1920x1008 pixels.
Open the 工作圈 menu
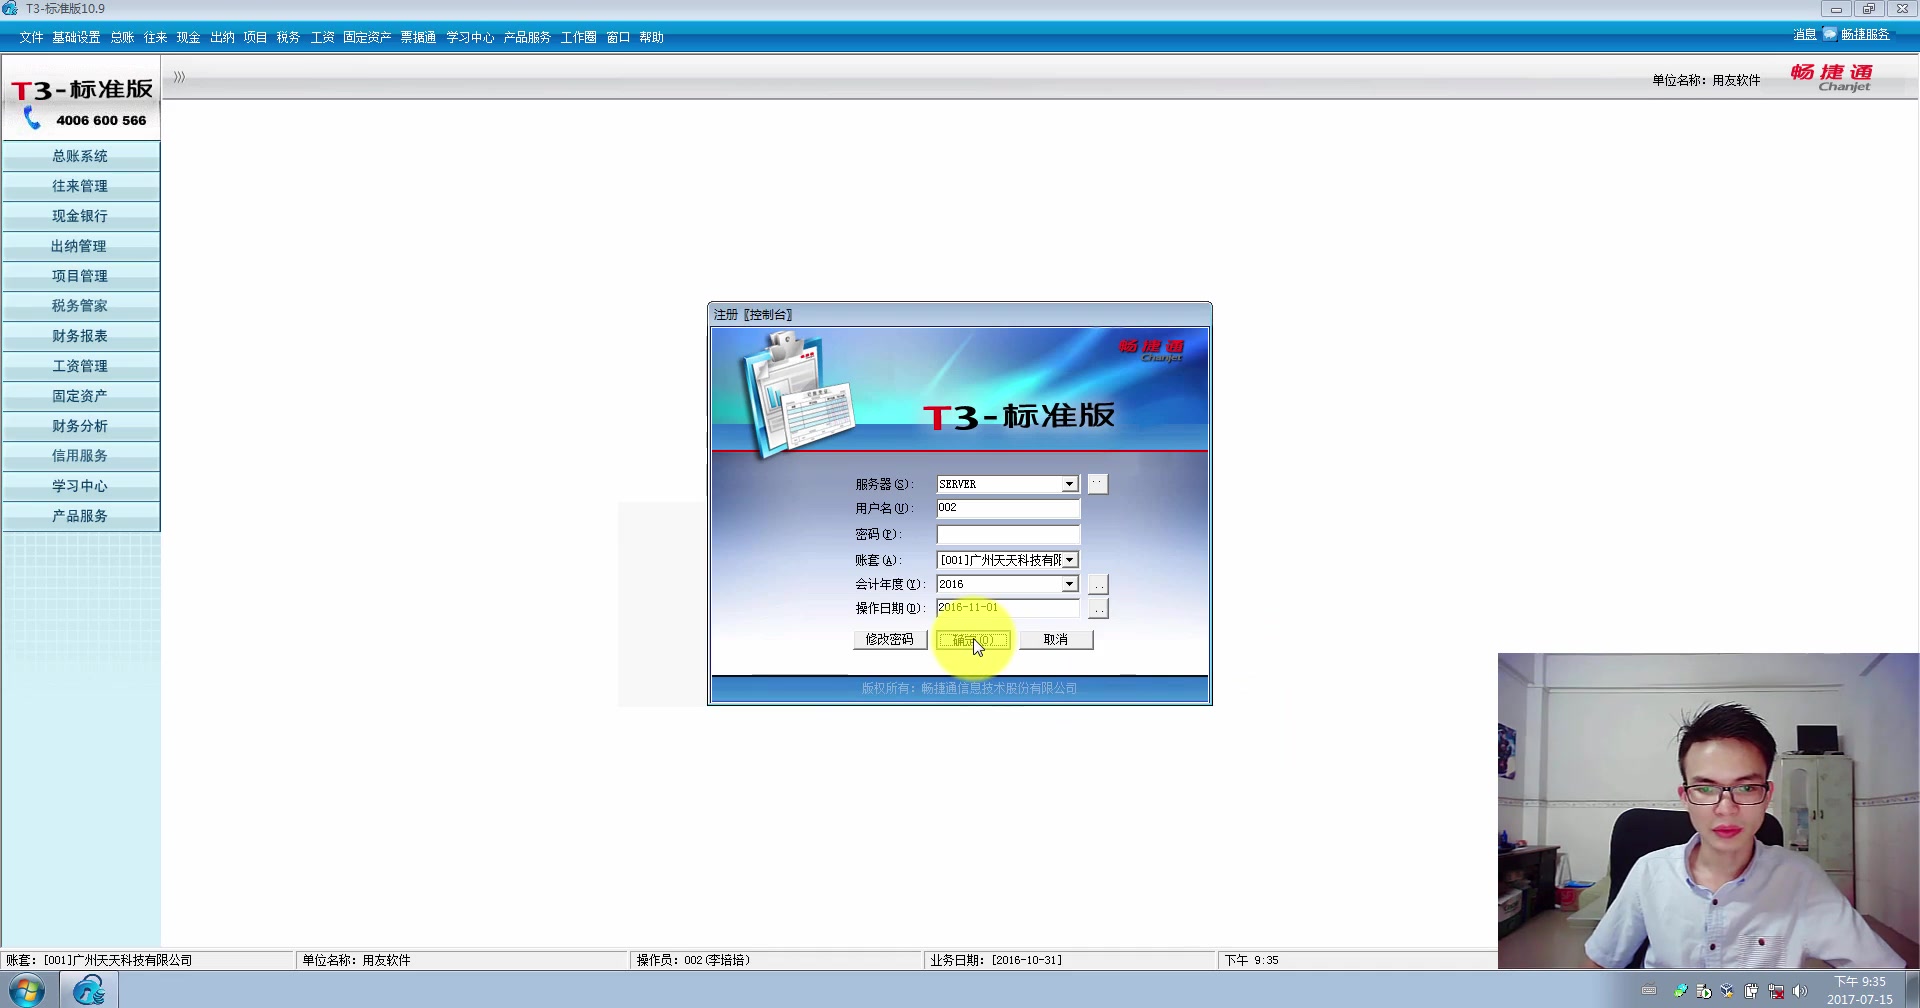(x=578, y=37)
